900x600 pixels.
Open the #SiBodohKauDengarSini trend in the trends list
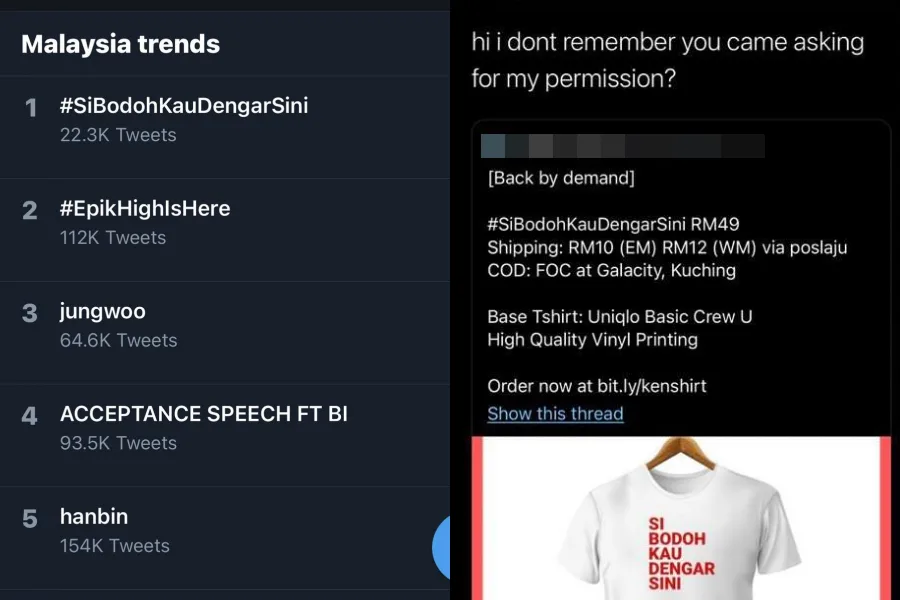click(184, 105)
